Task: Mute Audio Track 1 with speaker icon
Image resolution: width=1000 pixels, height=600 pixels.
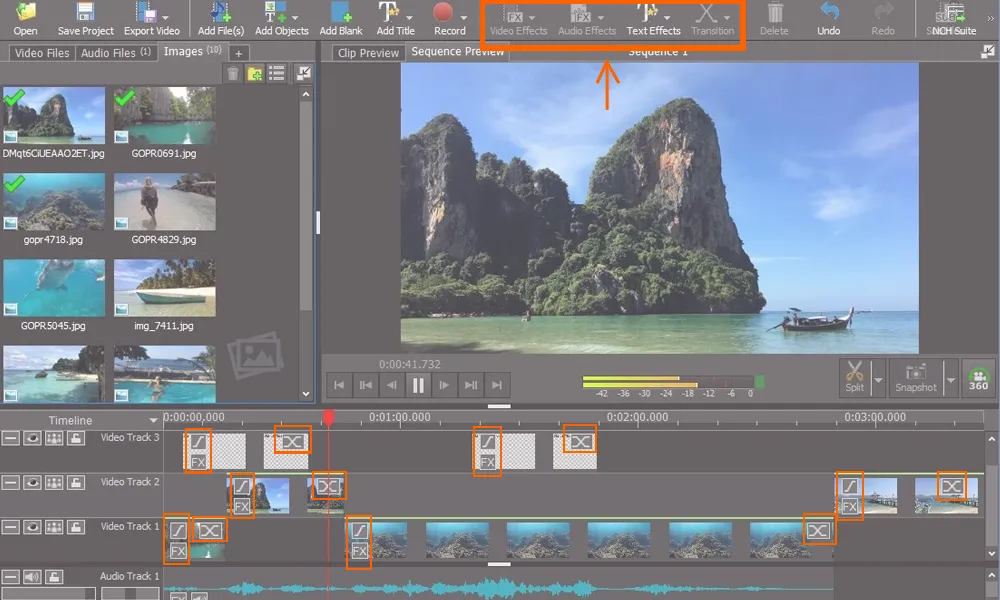Action: (33, 577)
